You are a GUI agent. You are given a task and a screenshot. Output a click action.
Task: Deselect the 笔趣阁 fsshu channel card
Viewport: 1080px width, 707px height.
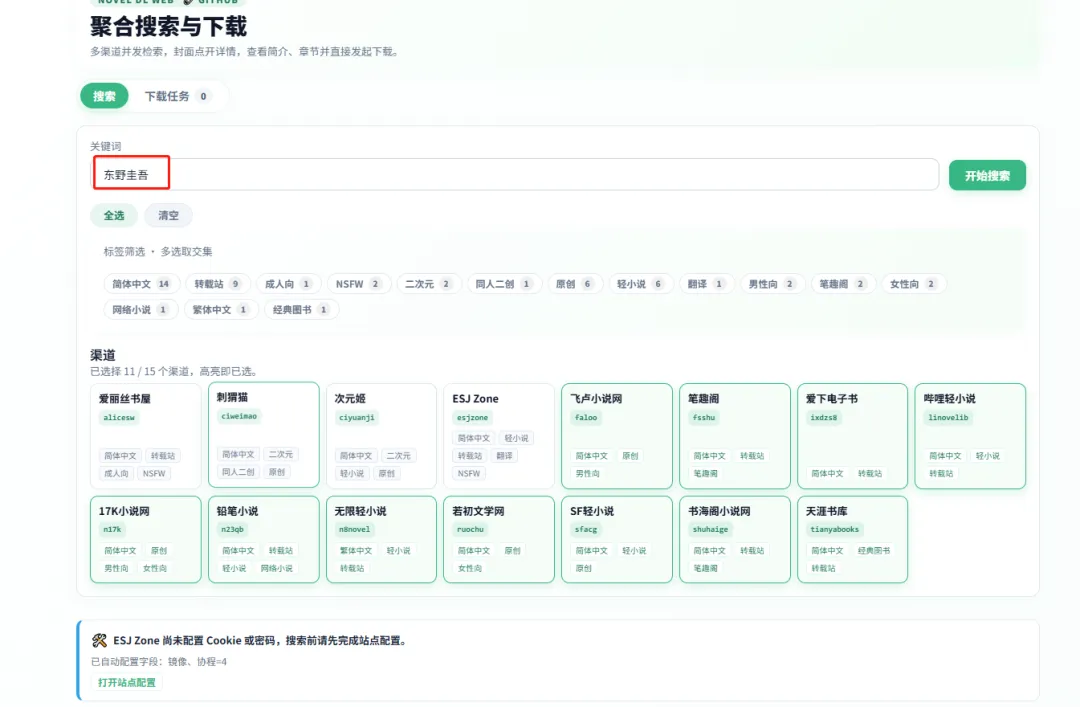click(x=734, y=436)
